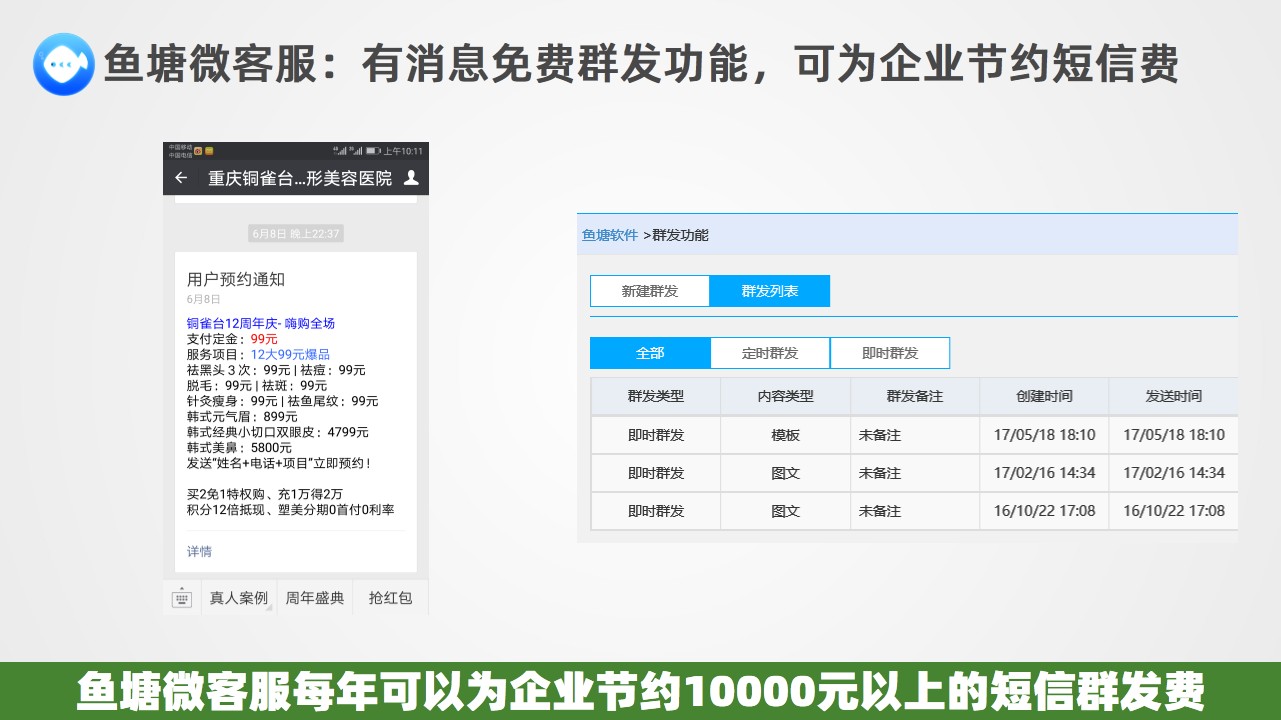Open the 抢红包 bottom menu
The width and height of the screenshot is (1281, 720).
point(390,598)
